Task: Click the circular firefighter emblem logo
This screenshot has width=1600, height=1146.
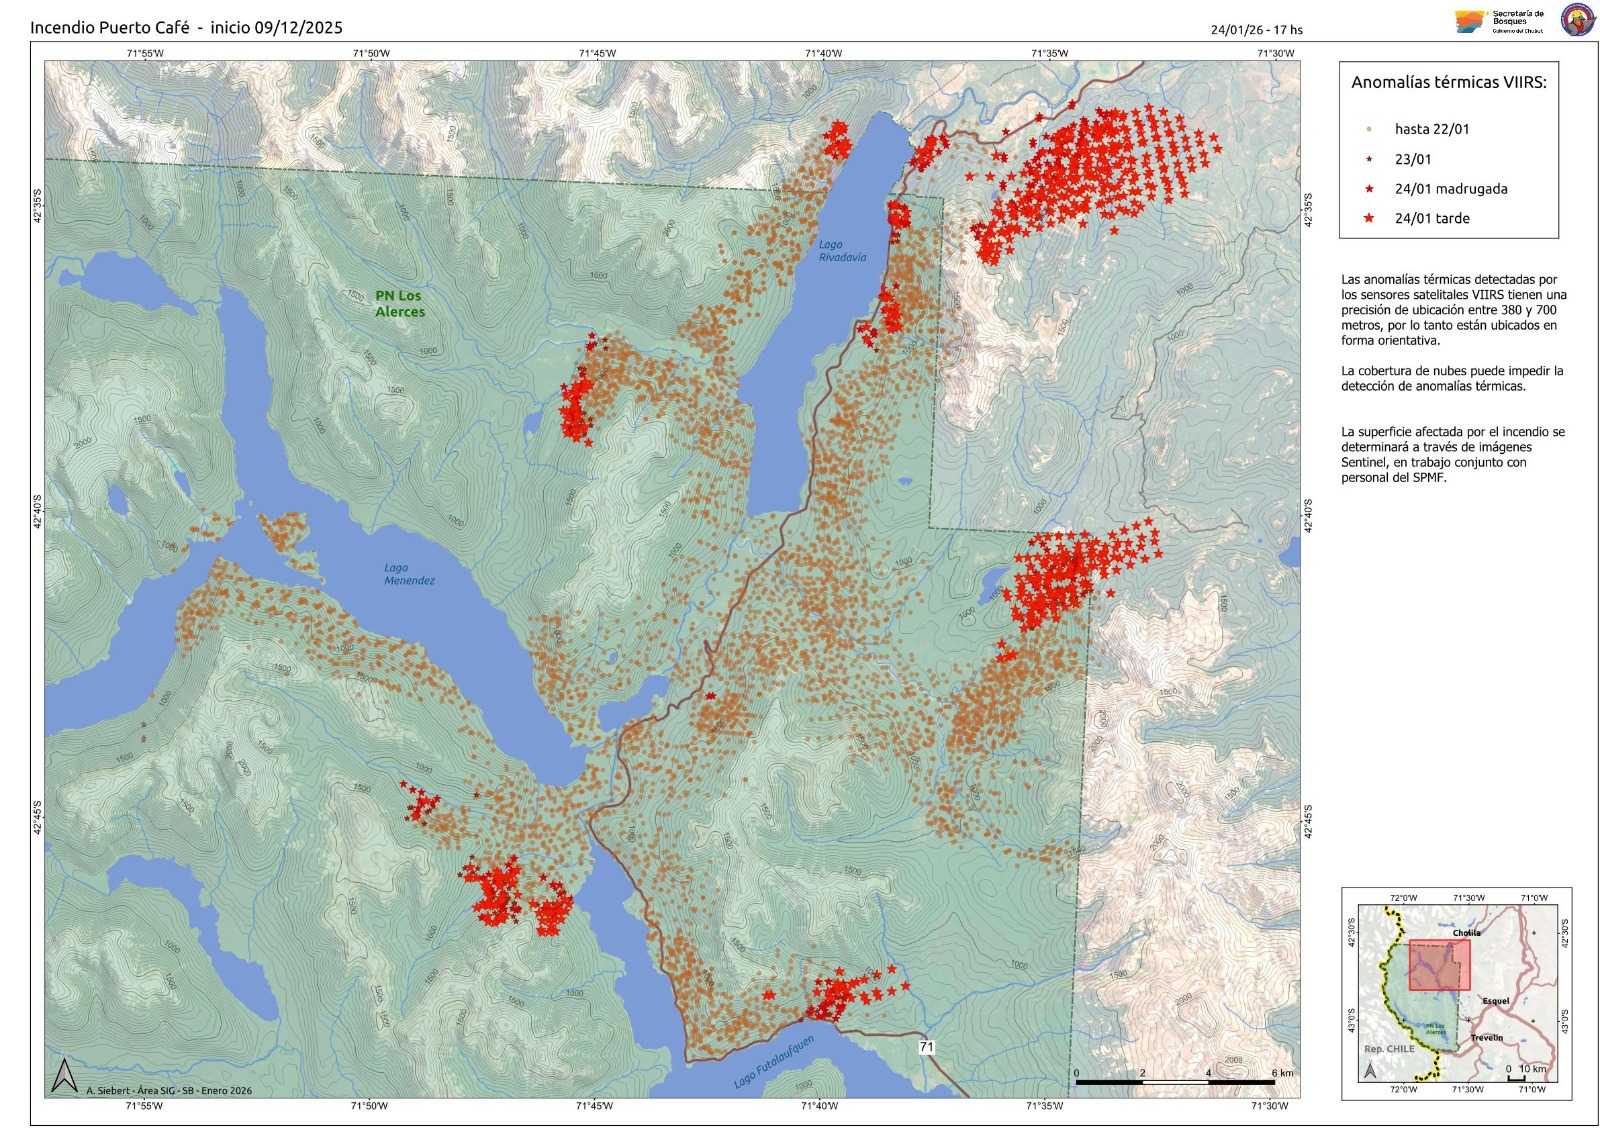Action: 1578,21
